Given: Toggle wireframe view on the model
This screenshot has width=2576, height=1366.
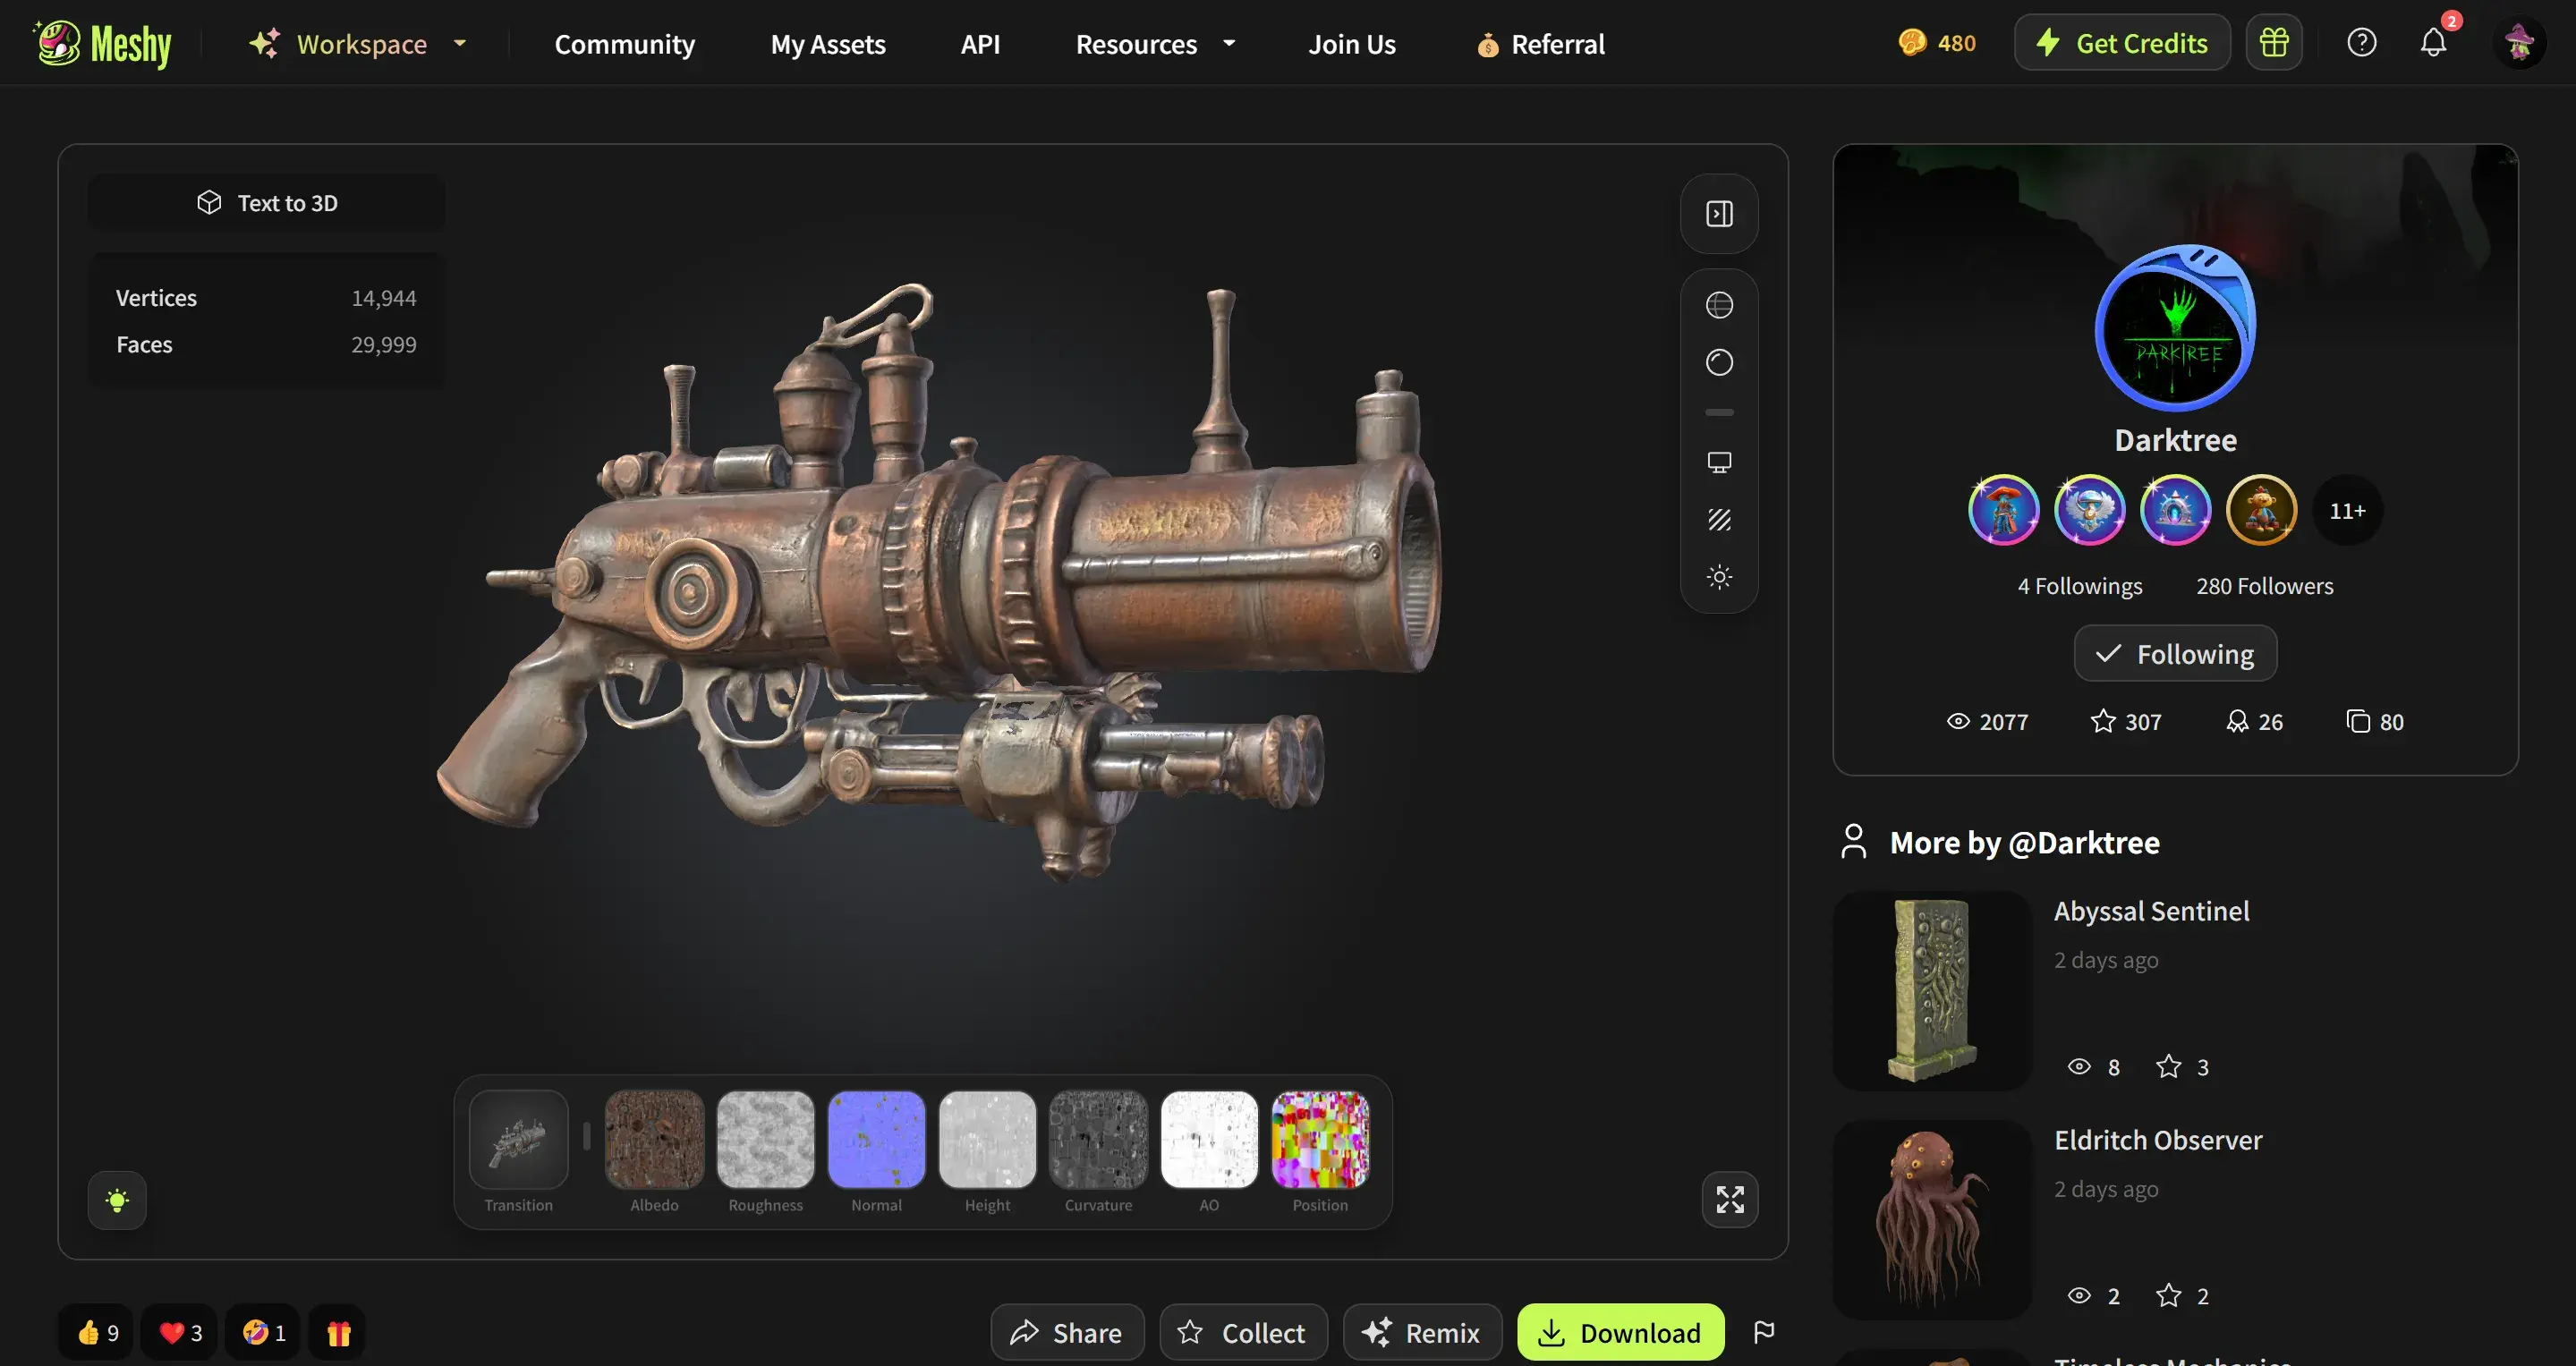Looking at the screenshot, I should pyautogui.click(x=1719, y=304).
